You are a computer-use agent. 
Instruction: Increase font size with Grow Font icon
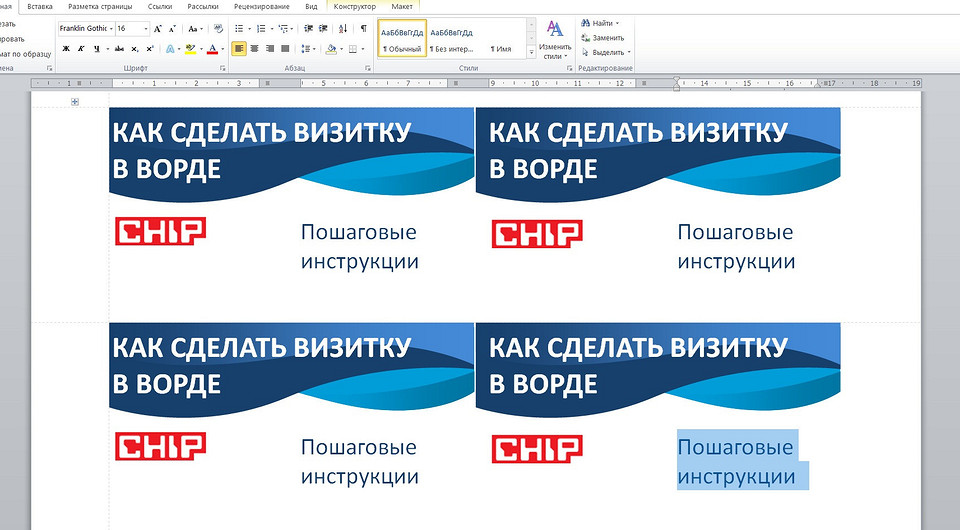(x=158, y=29)
